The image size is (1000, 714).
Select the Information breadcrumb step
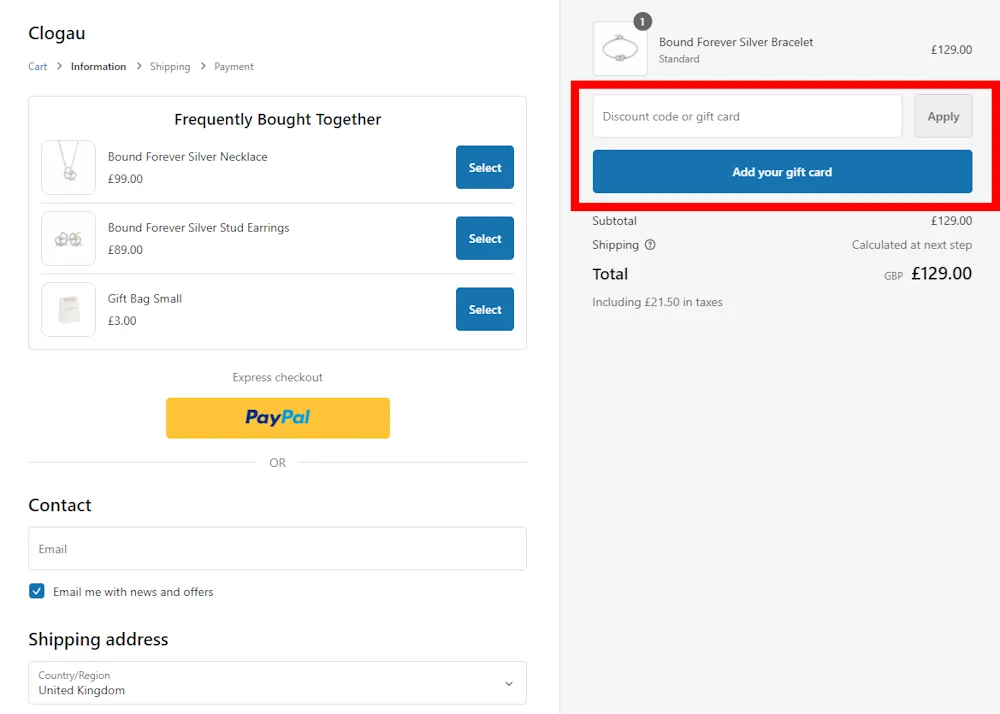98,67
